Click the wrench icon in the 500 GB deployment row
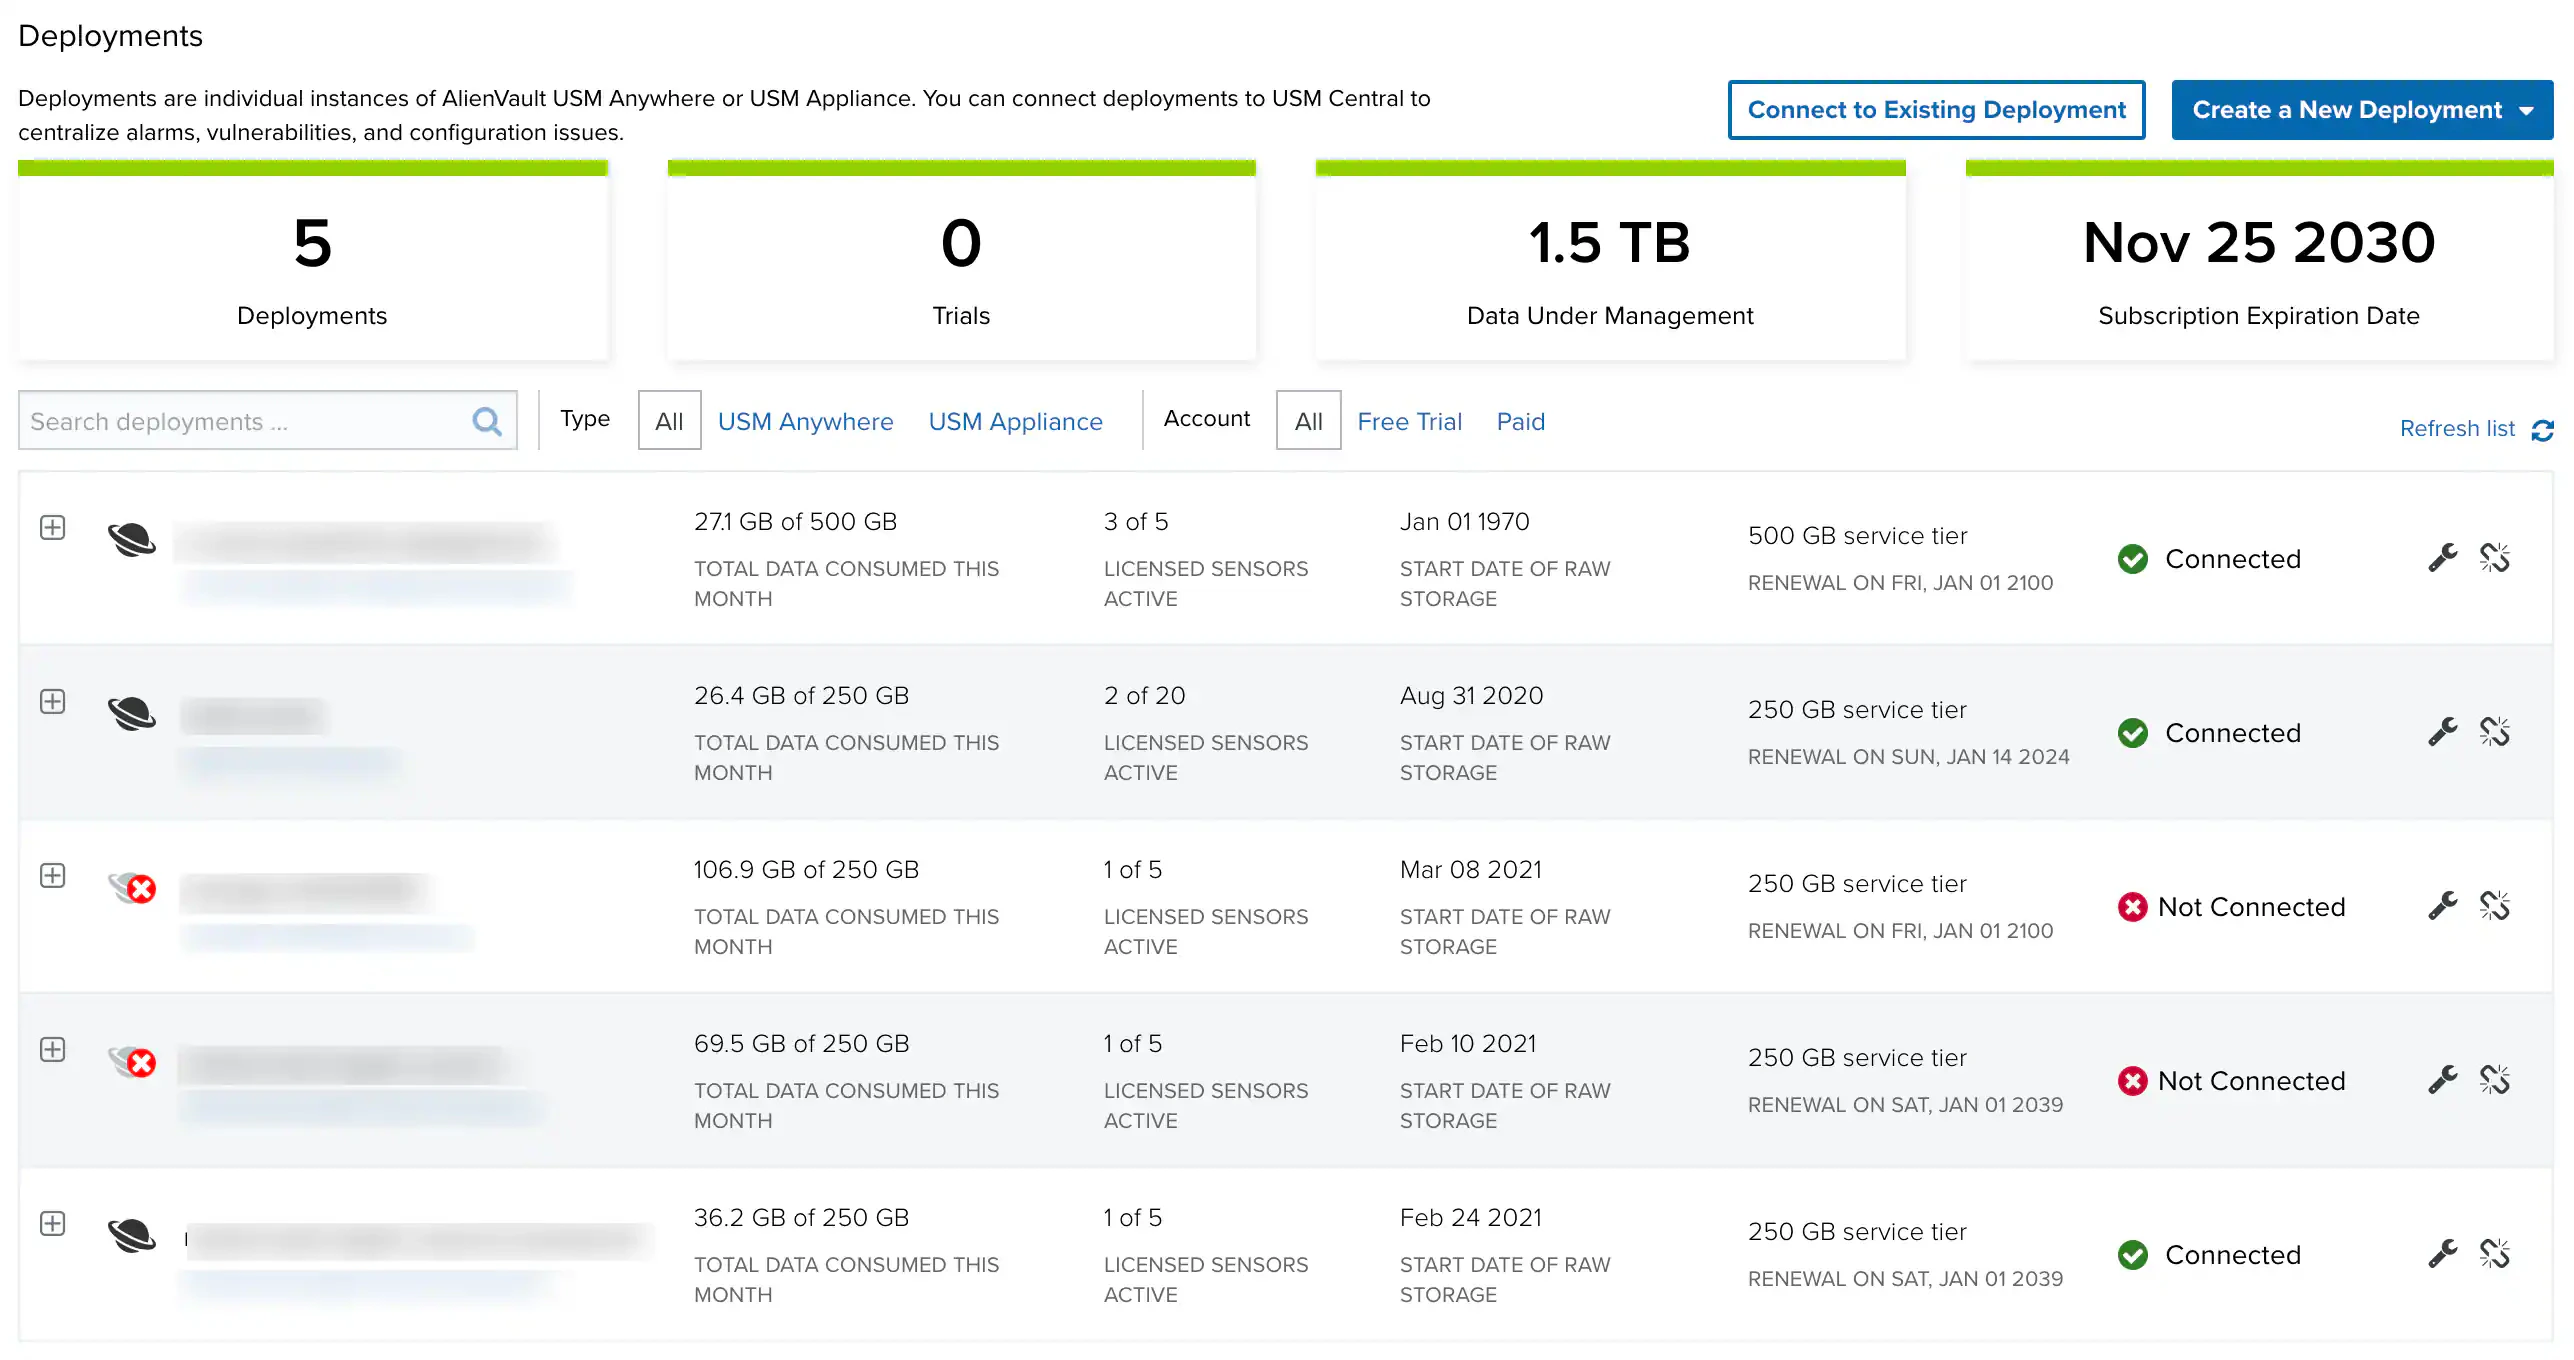The image size is (2574, 1360). 2442,557
